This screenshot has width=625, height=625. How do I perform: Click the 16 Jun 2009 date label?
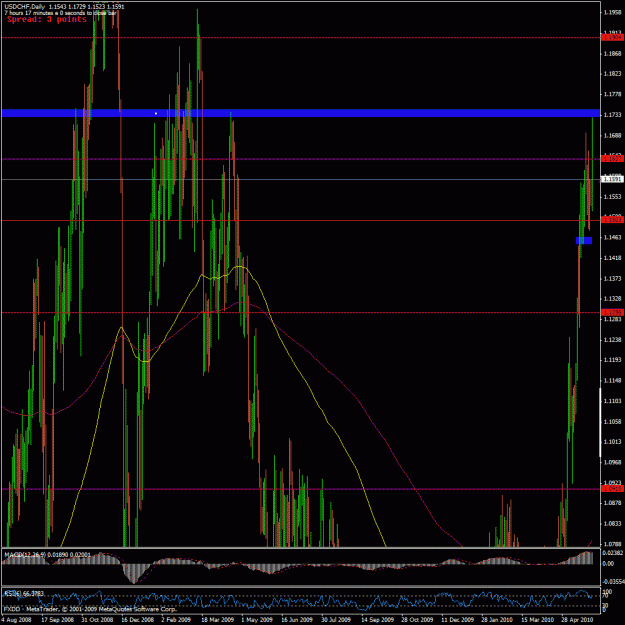(297, 620)
